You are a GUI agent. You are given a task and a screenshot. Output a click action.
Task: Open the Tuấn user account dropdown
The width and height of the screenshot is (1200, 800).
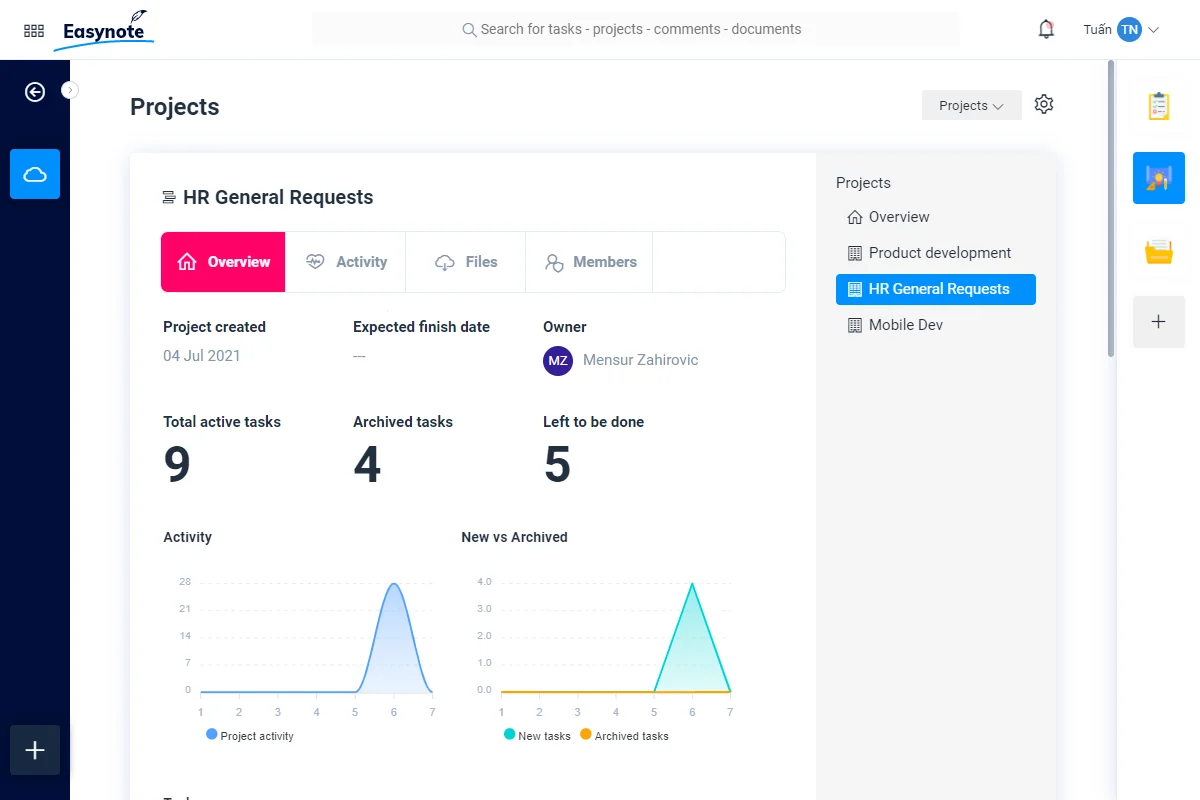[1121, 30]
